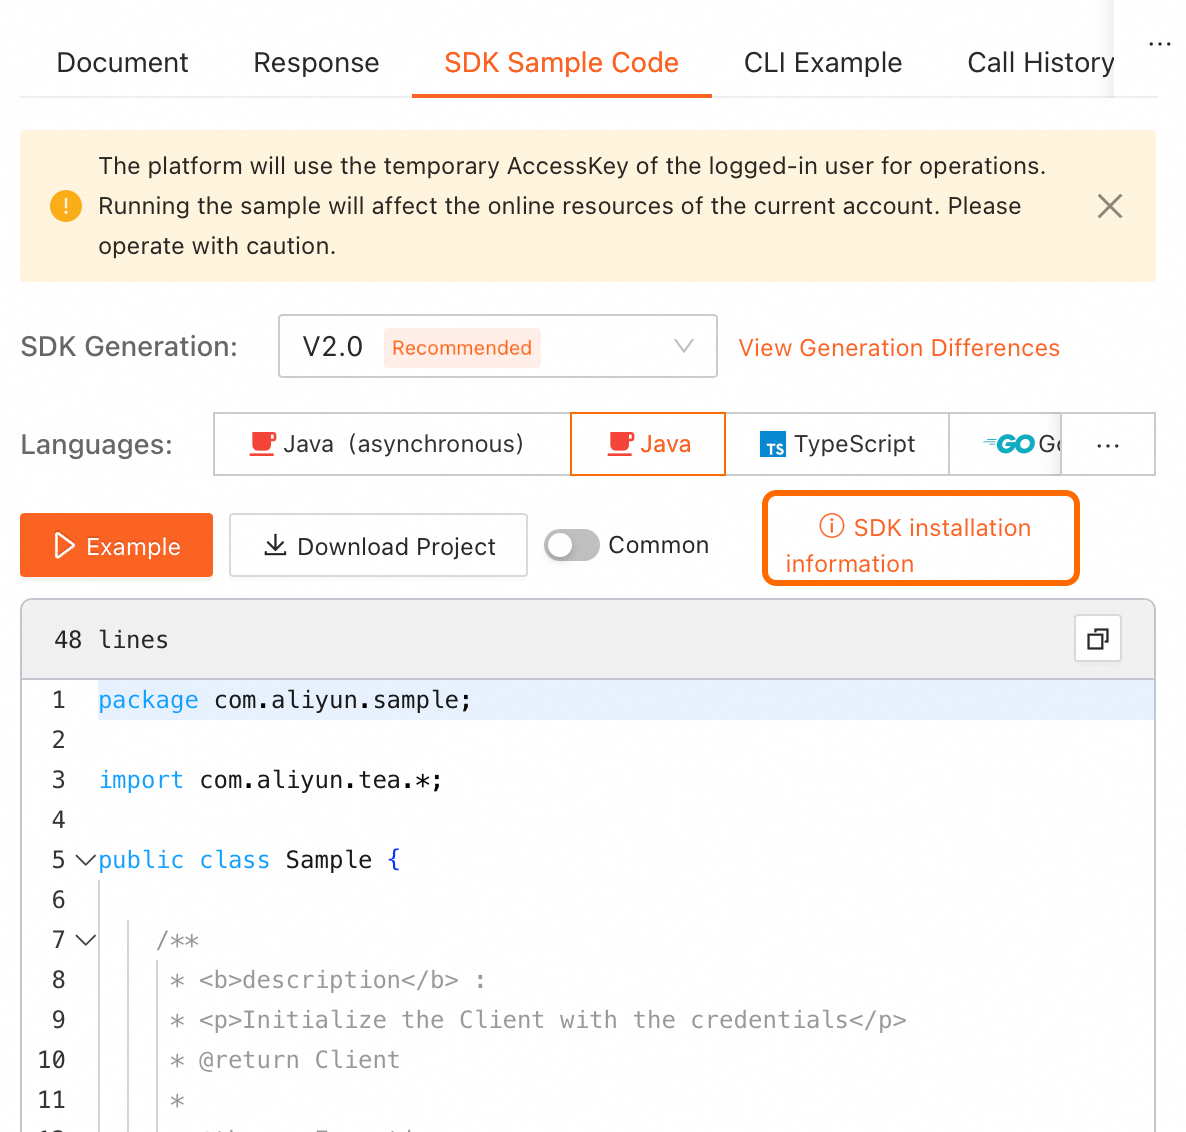This screenshot has height=1132, width=1186.
Task: Switch to the Response tab
Action: pyautogui.click(x=316, y=63)
